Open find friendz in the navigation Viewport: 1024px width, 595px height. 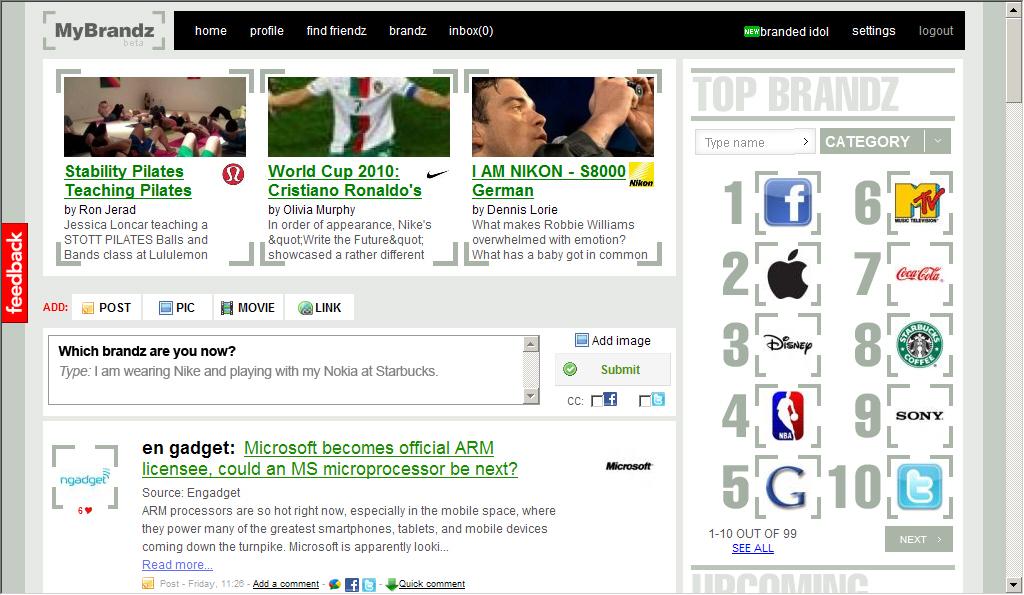(x=336, y=31)
